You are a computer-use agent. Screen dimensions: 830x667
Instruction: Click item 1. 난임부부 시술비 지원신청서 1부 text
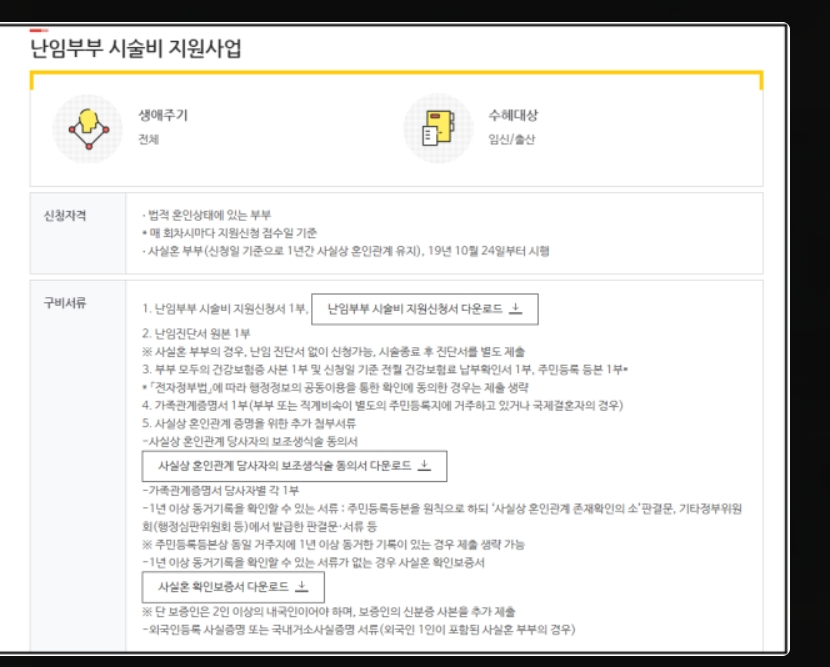[225, 309]
